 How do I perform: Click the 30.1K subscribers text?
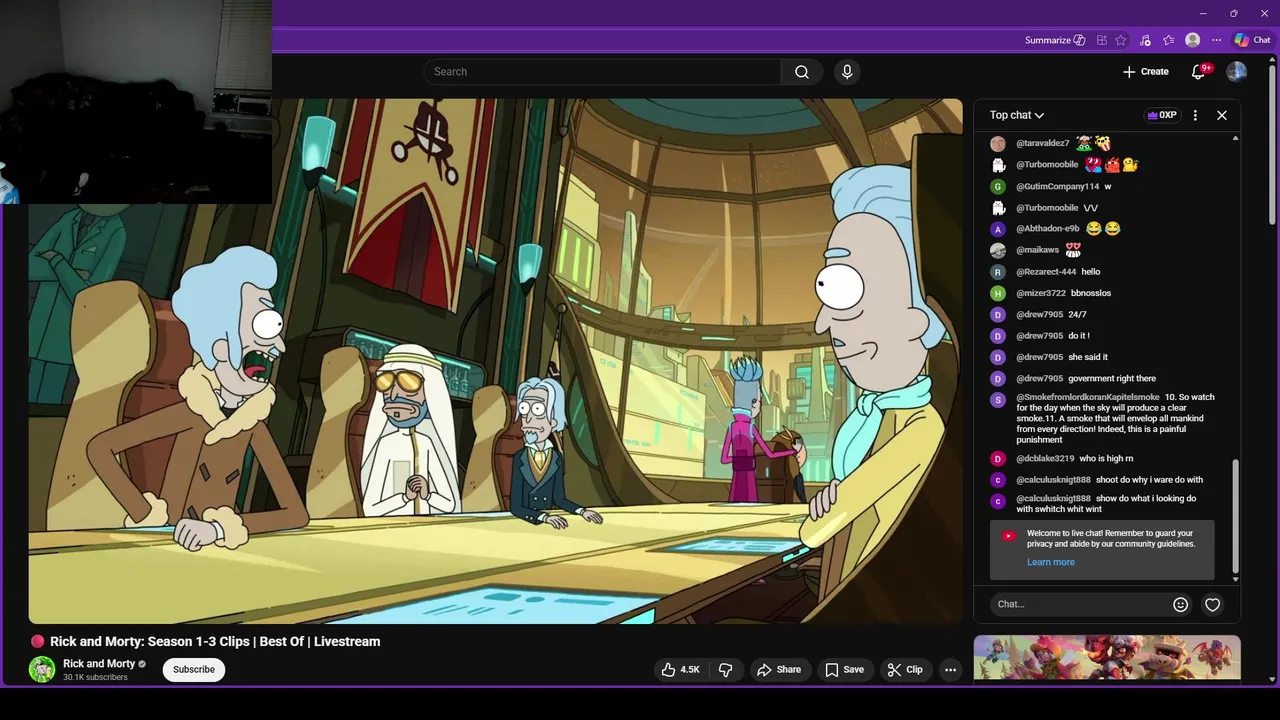click(x=95, y=678)
